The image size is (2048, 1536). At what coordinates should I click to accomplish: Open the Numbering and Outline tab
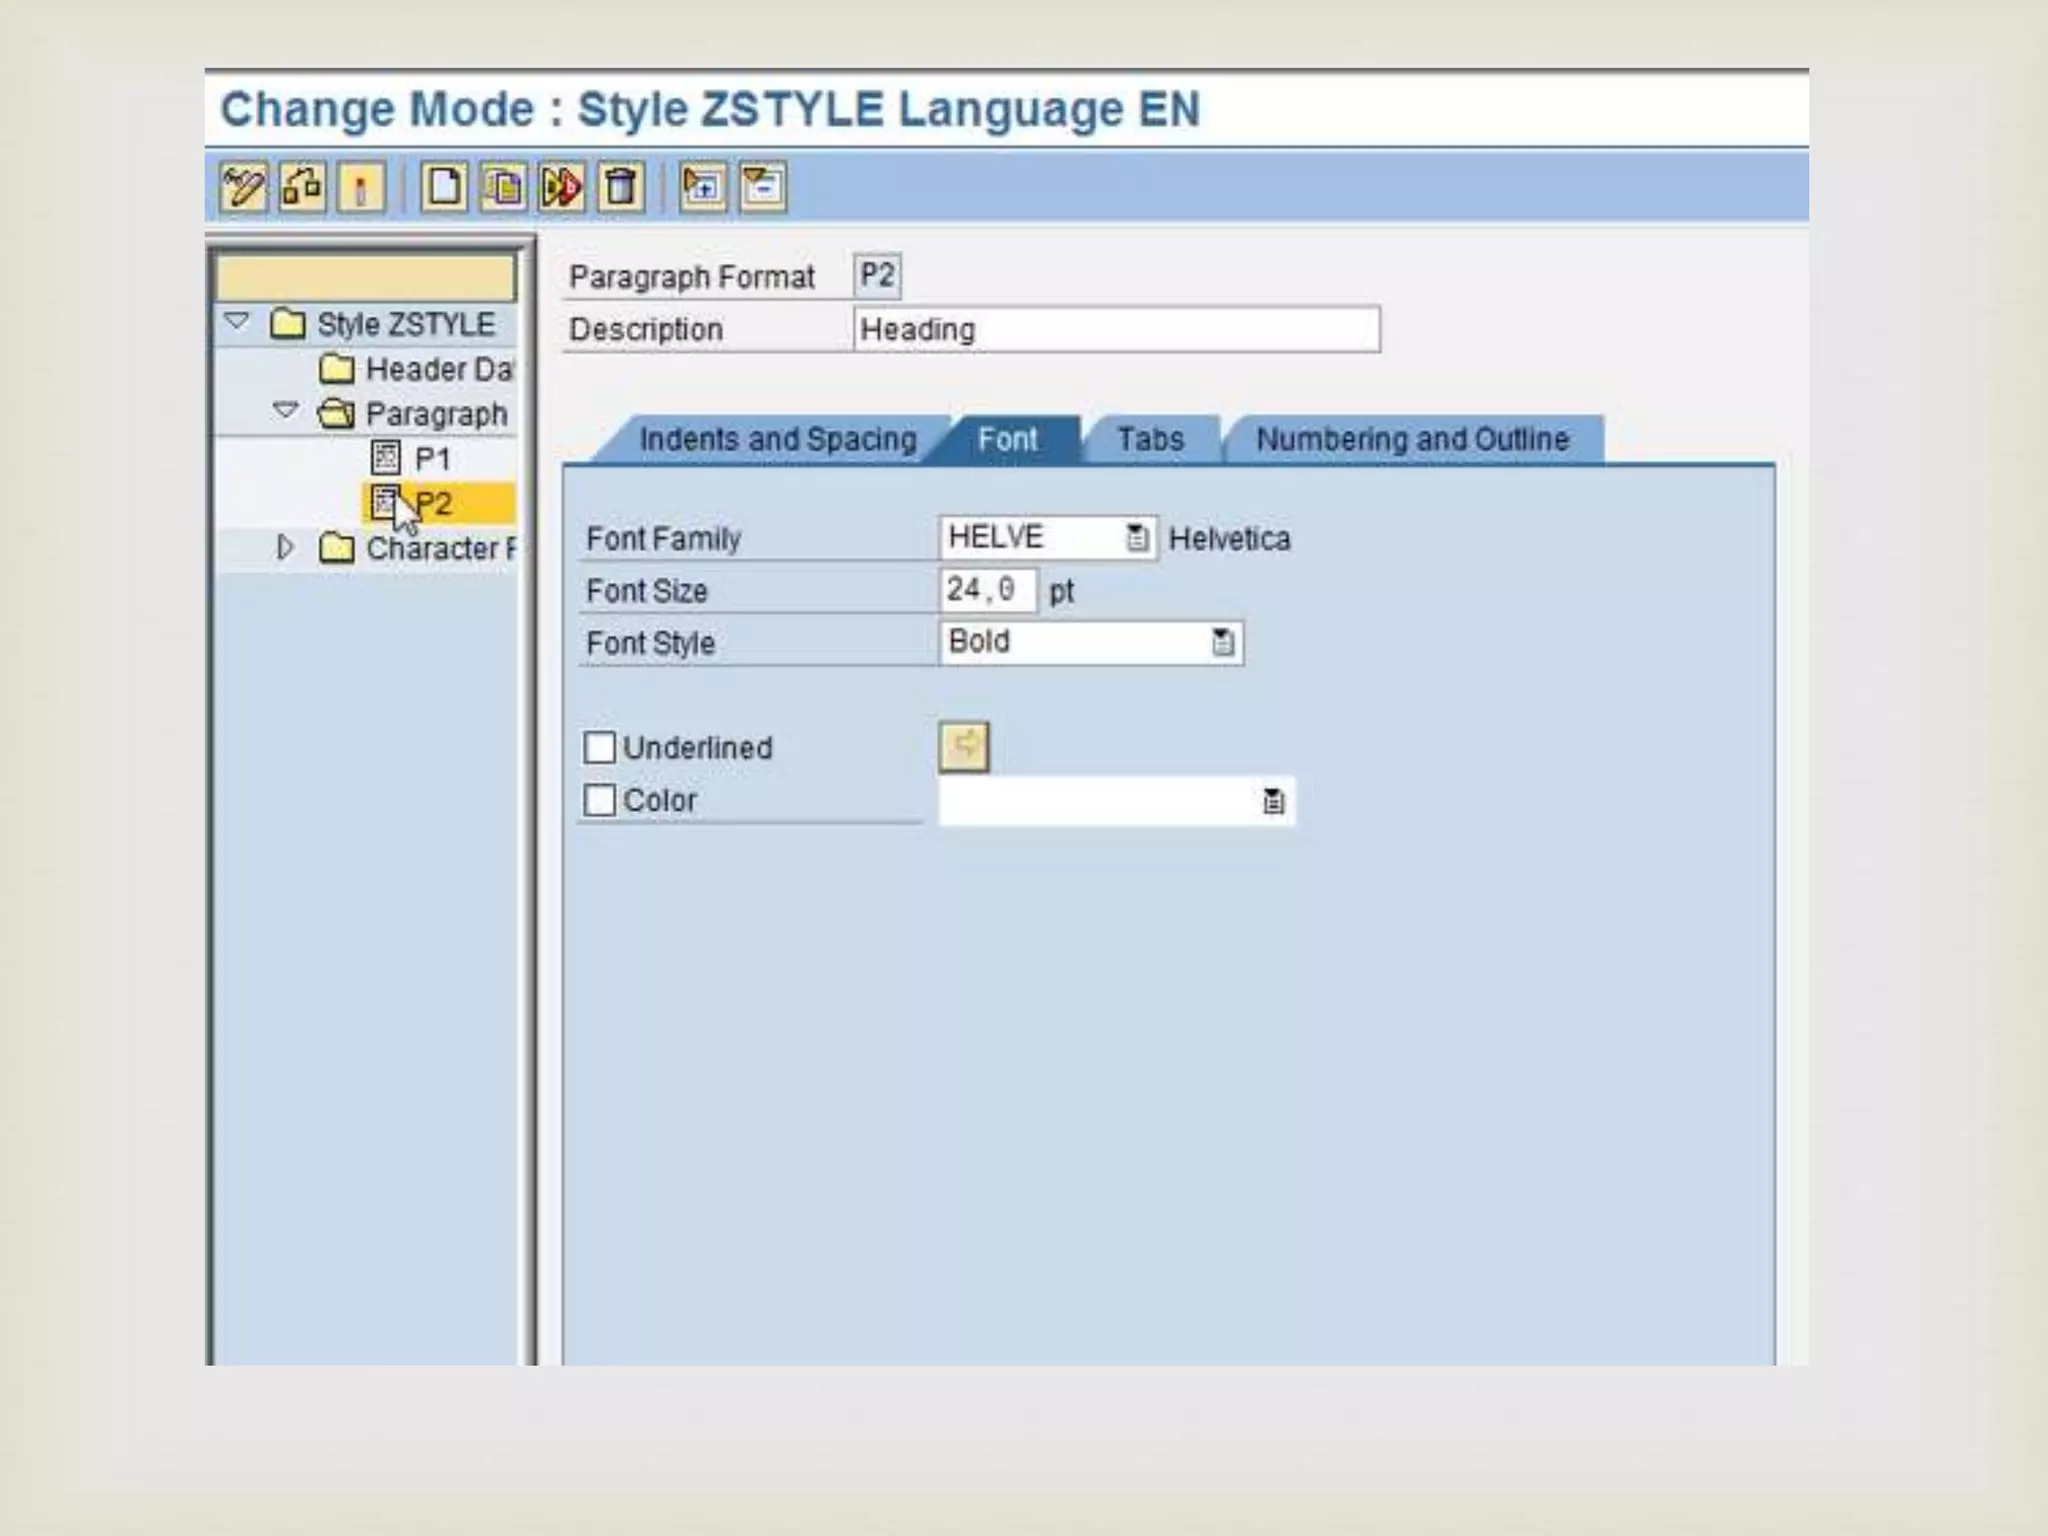[x=1412, y=440]
